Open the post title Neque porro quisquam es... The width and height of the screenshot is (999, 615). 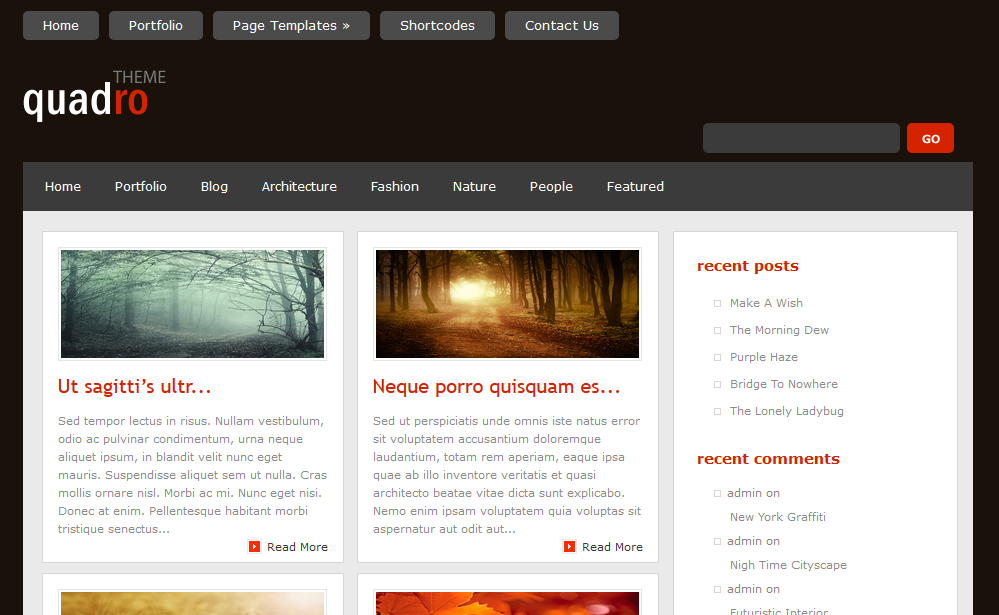tap(496, 387)
